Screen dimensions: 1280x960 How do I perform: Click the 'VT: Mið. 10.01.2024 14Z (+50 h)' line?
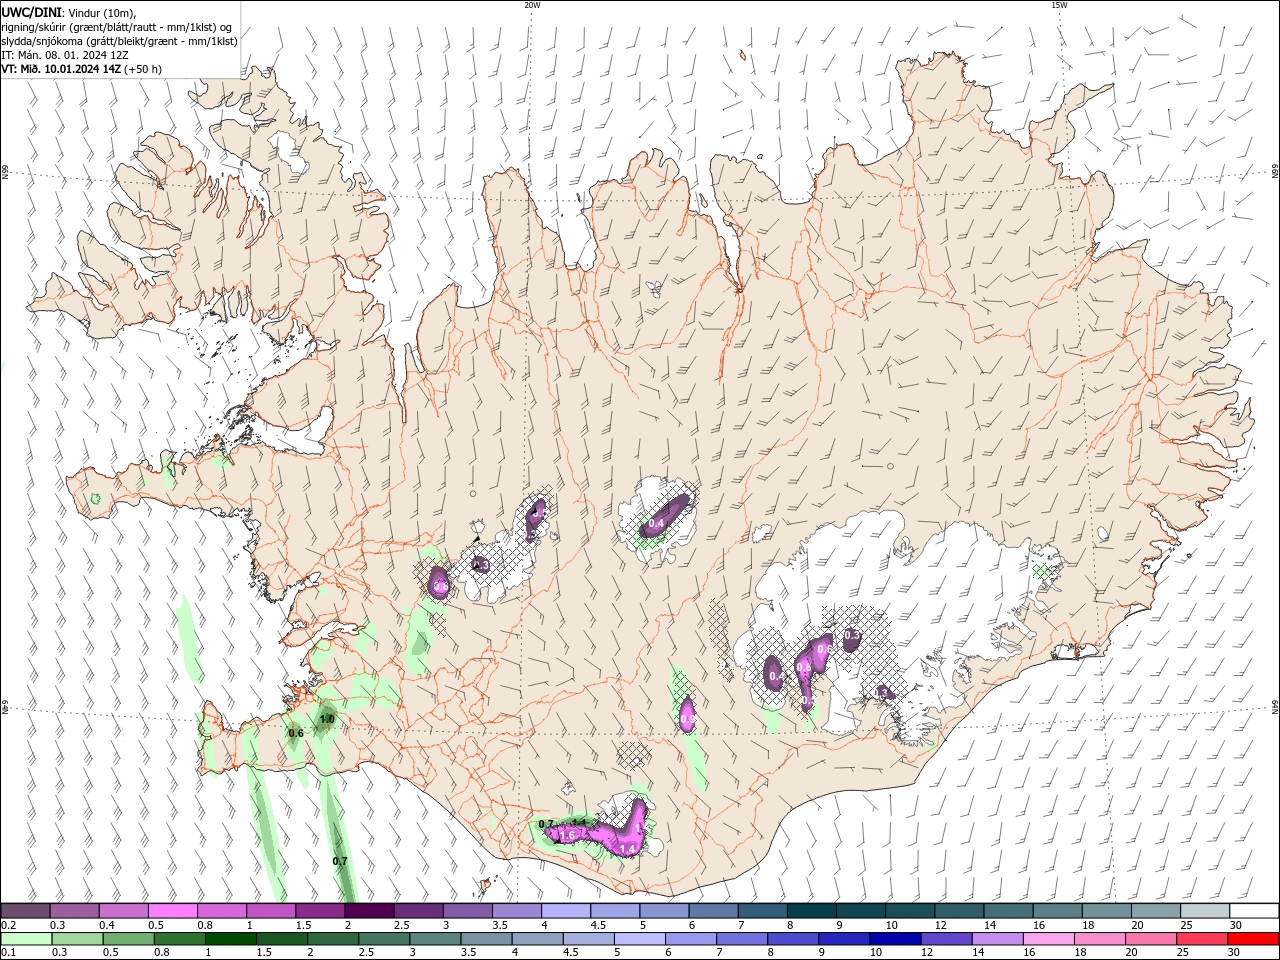(x=82, y=69)
